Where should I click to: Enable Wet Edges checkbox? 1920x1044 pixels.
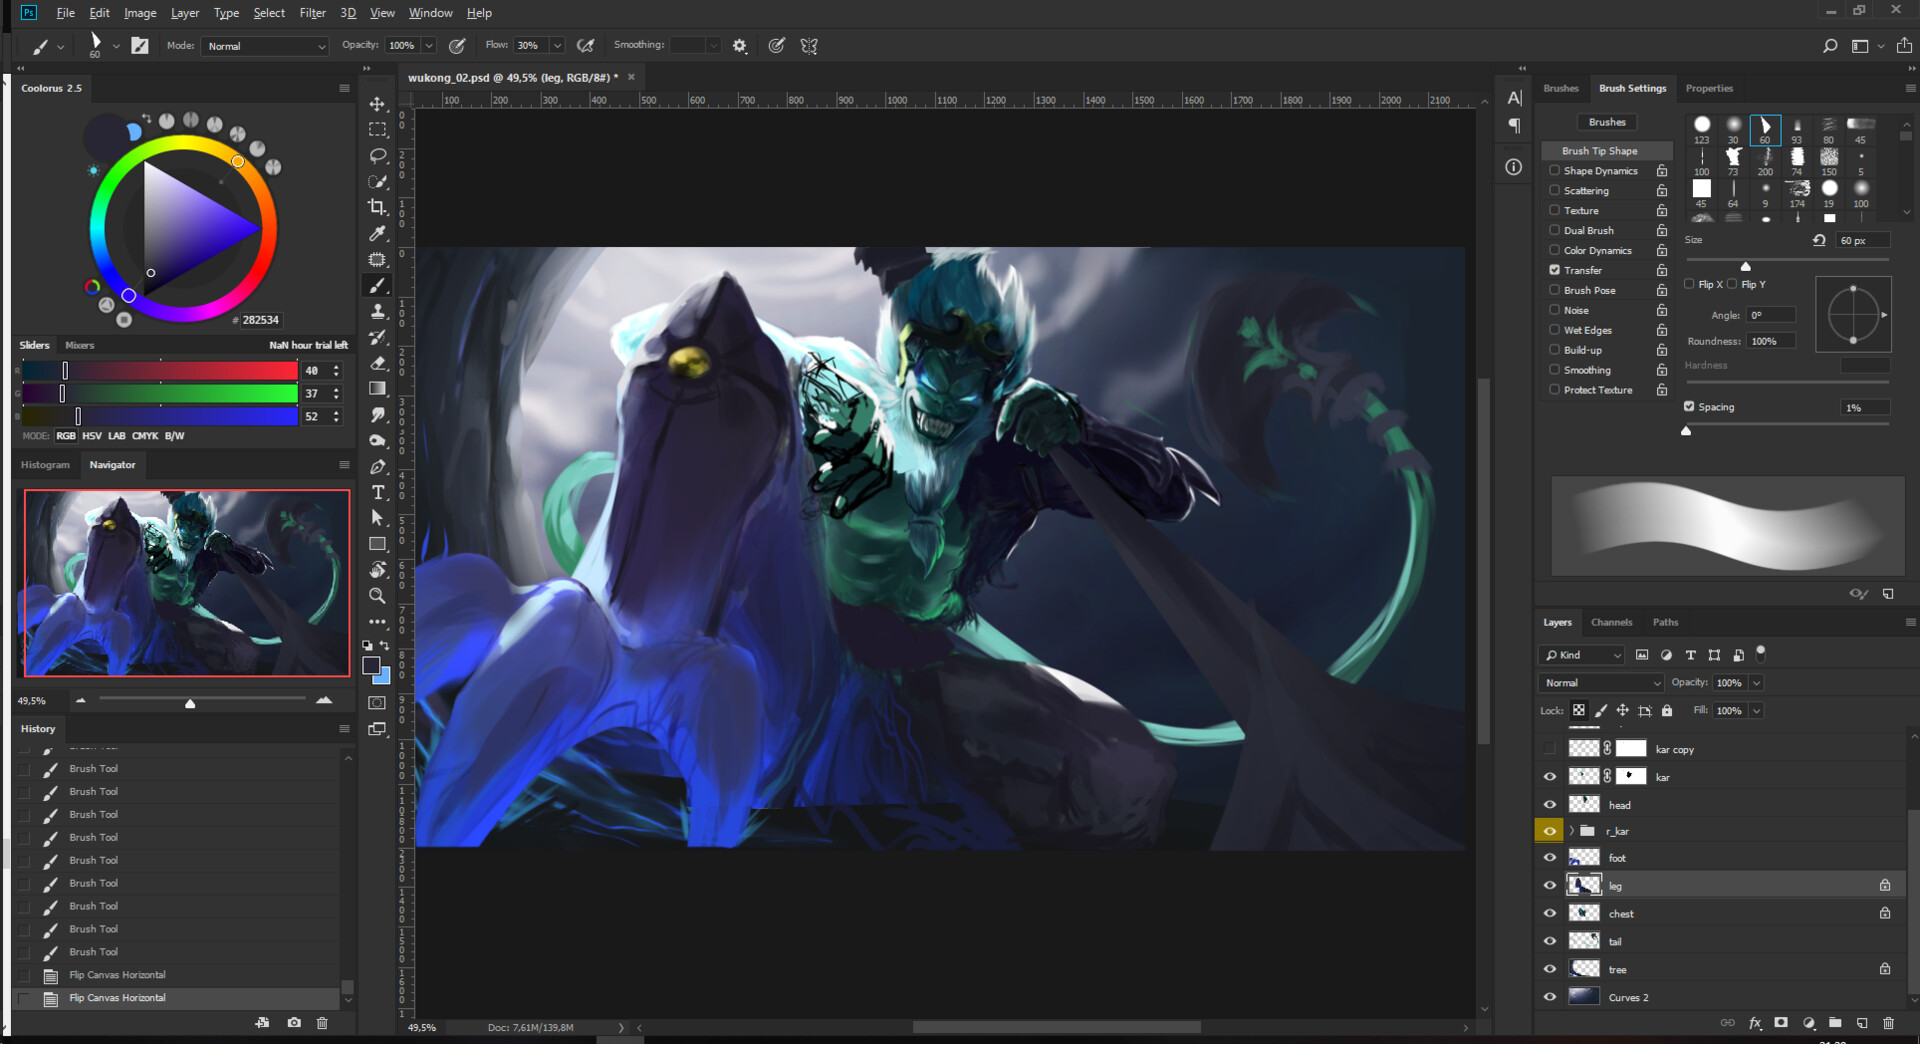pyautogui.click(x=1555, y=330)
